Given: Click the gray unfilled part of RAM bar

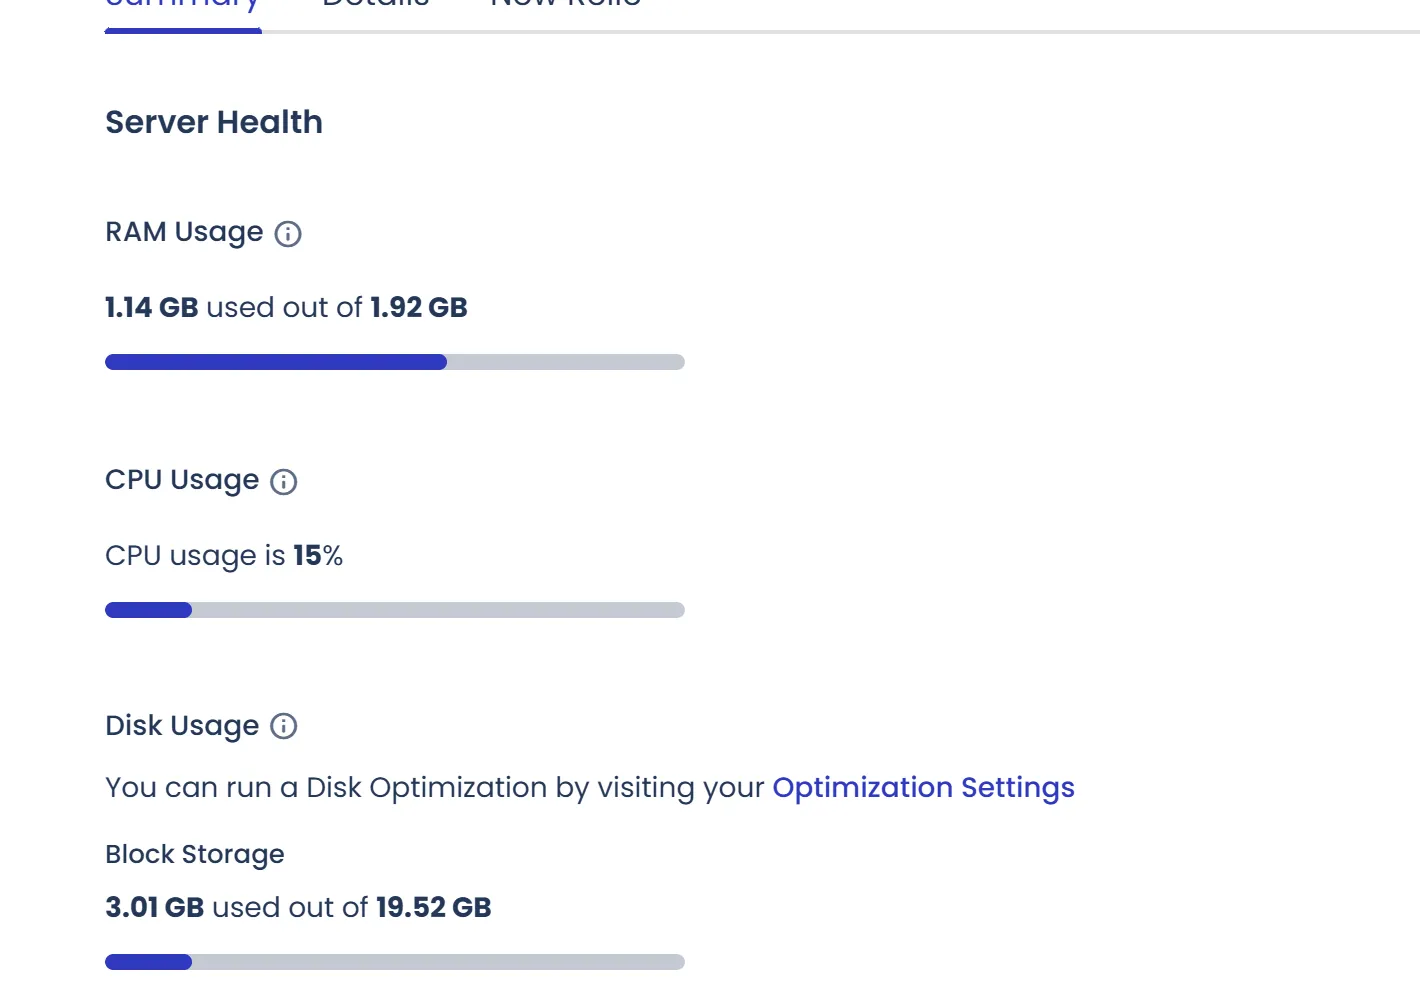Looking at the screenshot, I should point(565,362).
